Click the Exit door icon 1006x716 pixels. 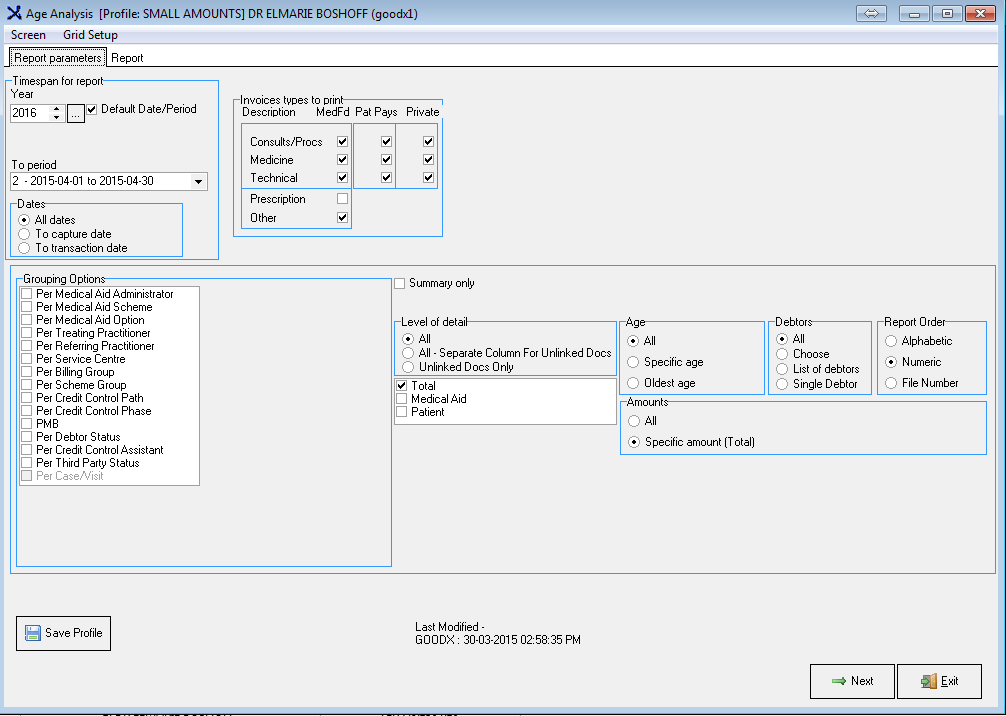coord(928,681)
